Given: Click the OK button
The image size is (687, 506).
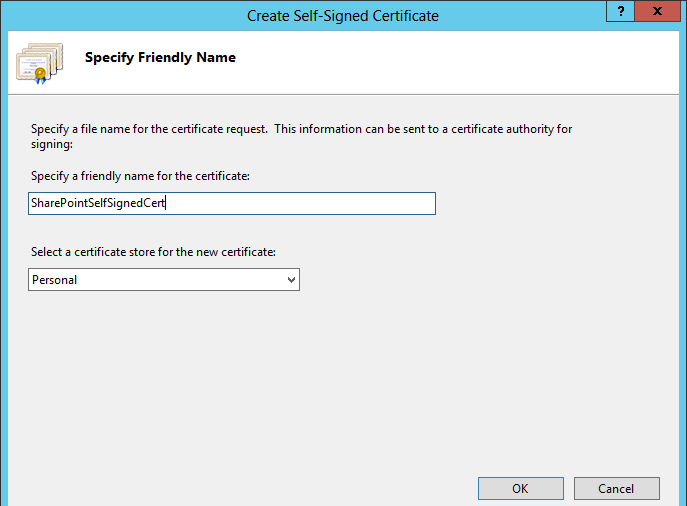Looking at the screenshot, I should coord(521,488).
